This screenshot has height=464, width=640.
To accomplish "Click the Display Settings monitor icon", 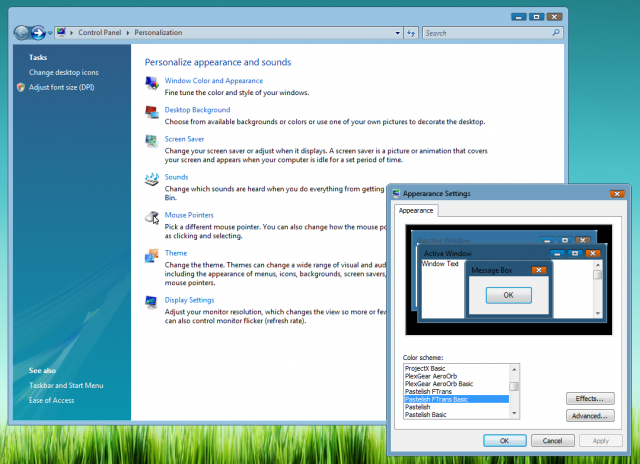I will [151, 302].
